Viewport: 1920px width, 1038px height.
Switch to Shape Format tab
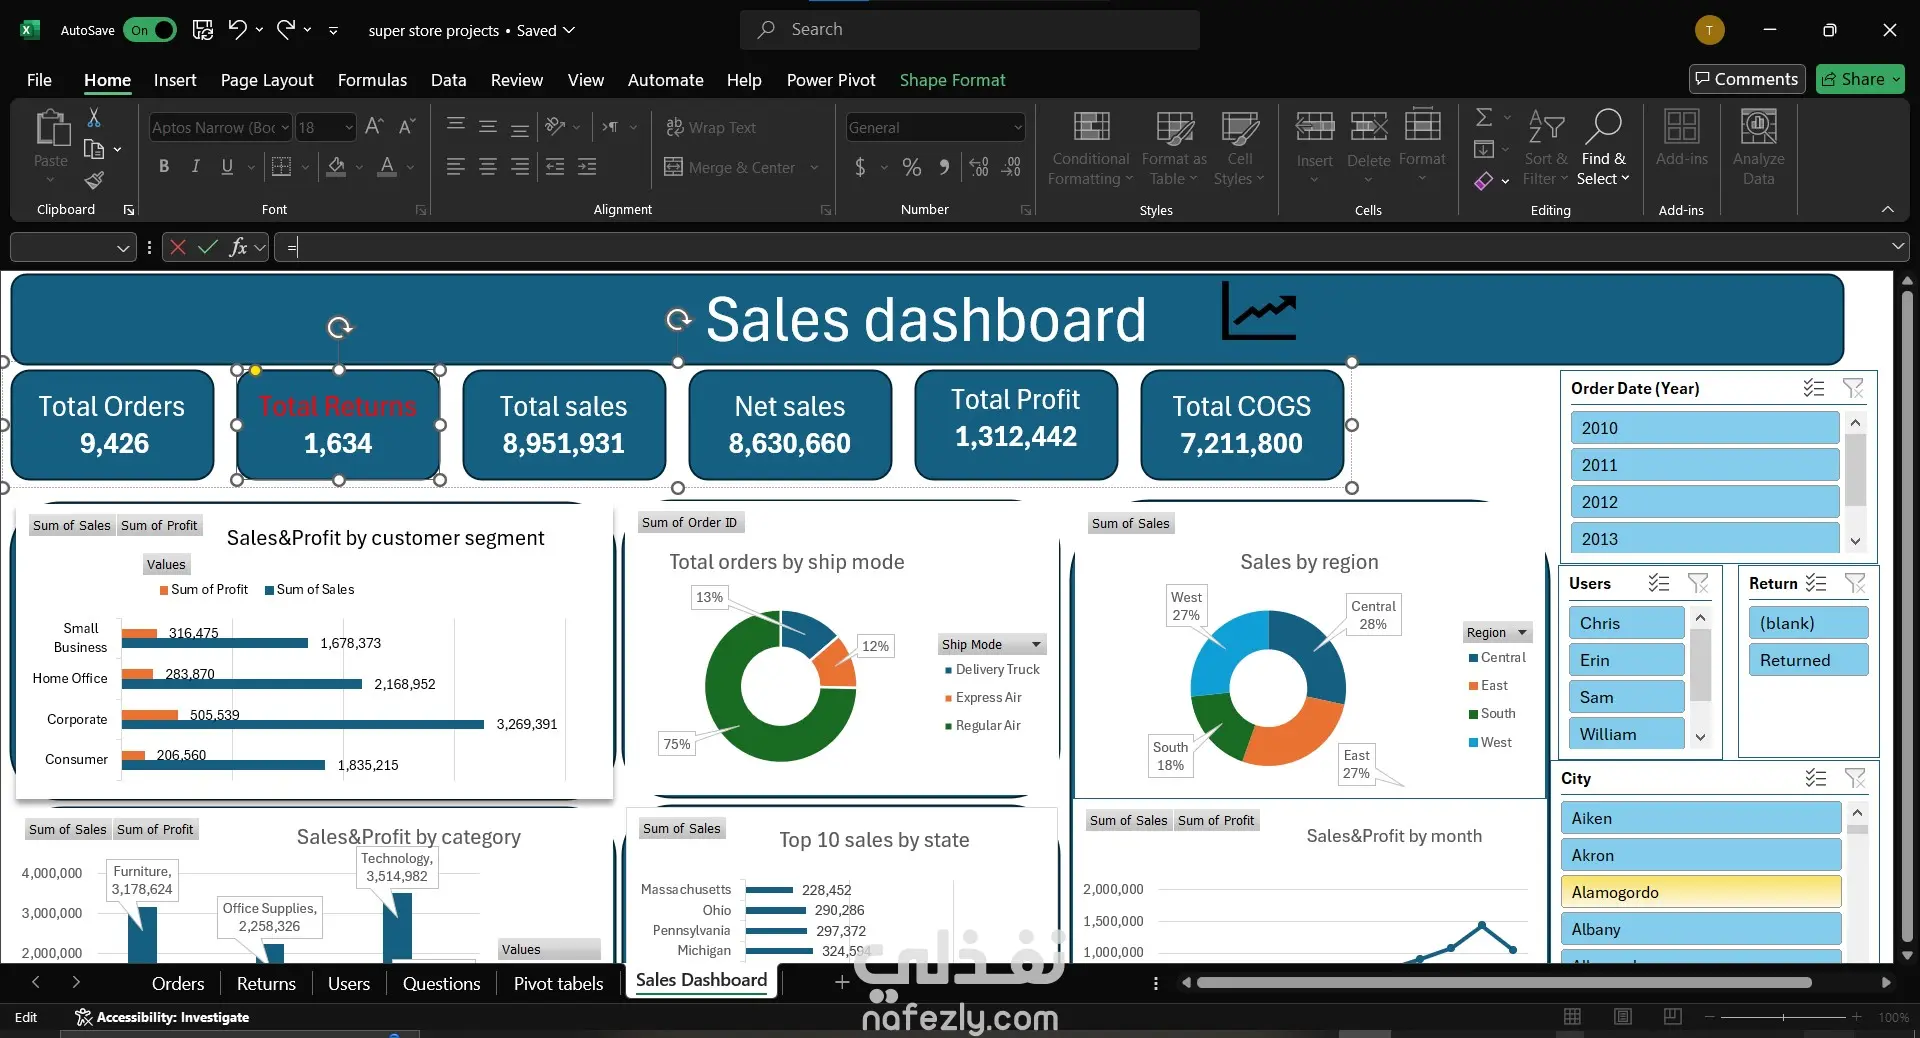click(x=952, y=80)
